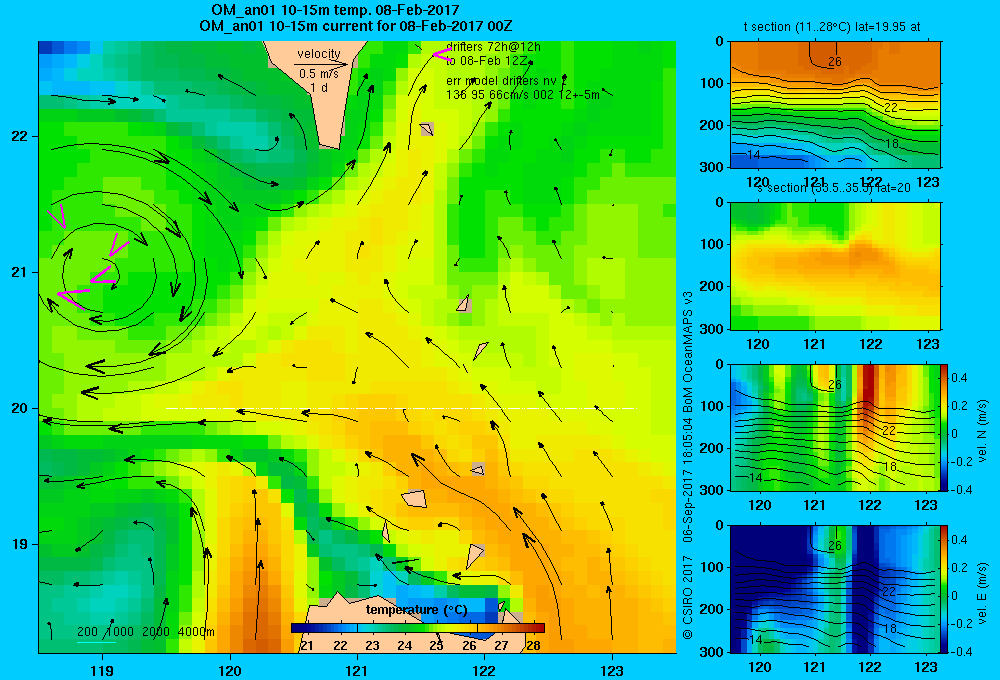Image resolution: width=1000 pixels, height=680 pixels.
Task: Click the 'vel. E (m/s)' axis label
Action: 982,593
